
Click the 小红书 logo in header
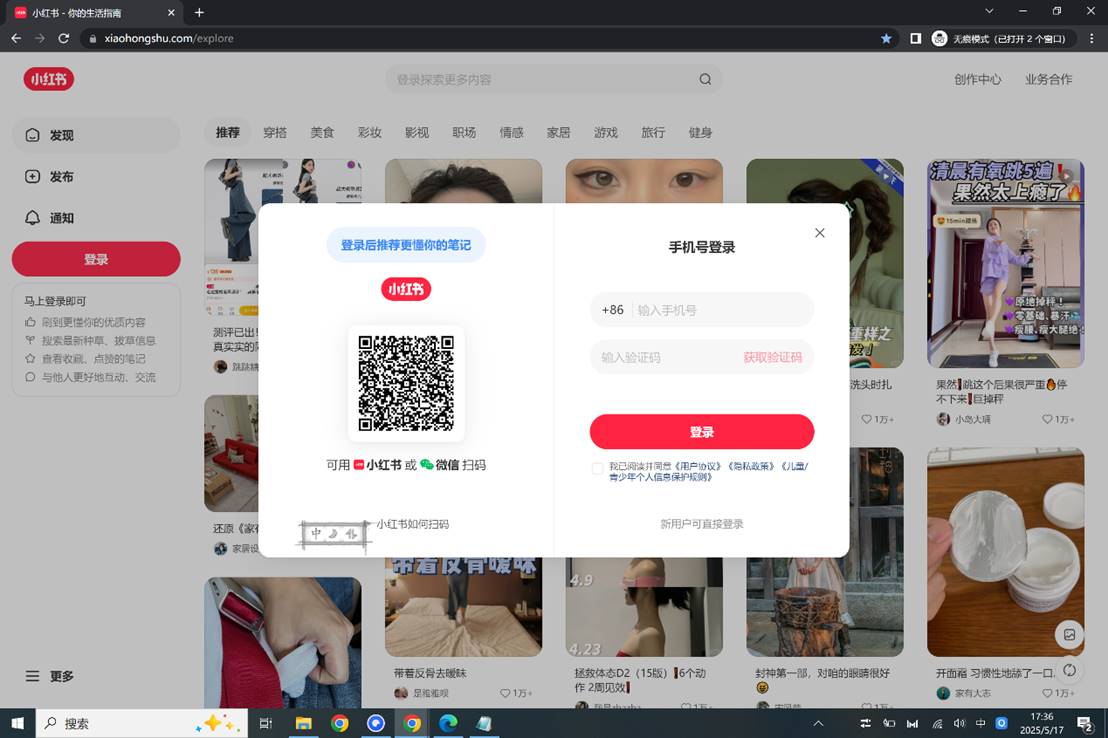49,79
